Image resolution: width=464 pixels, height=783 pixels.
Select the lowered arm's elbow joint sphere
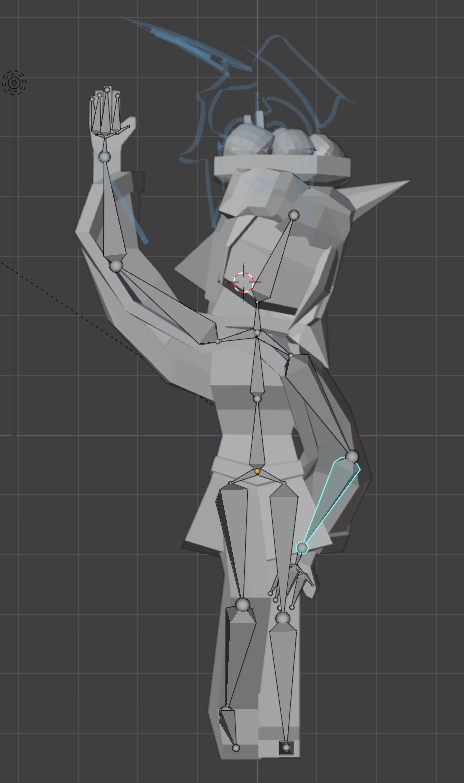pyautogui.click(x=352, y=456)
